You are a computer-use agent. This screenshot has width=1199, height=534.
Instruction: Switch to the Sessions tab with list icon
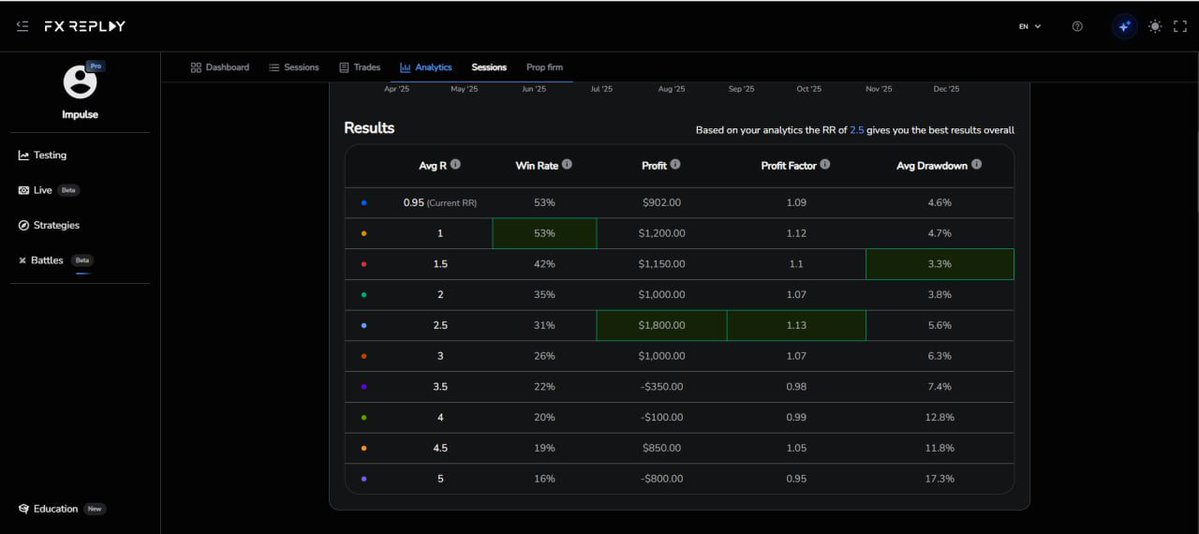click(294, 67)
